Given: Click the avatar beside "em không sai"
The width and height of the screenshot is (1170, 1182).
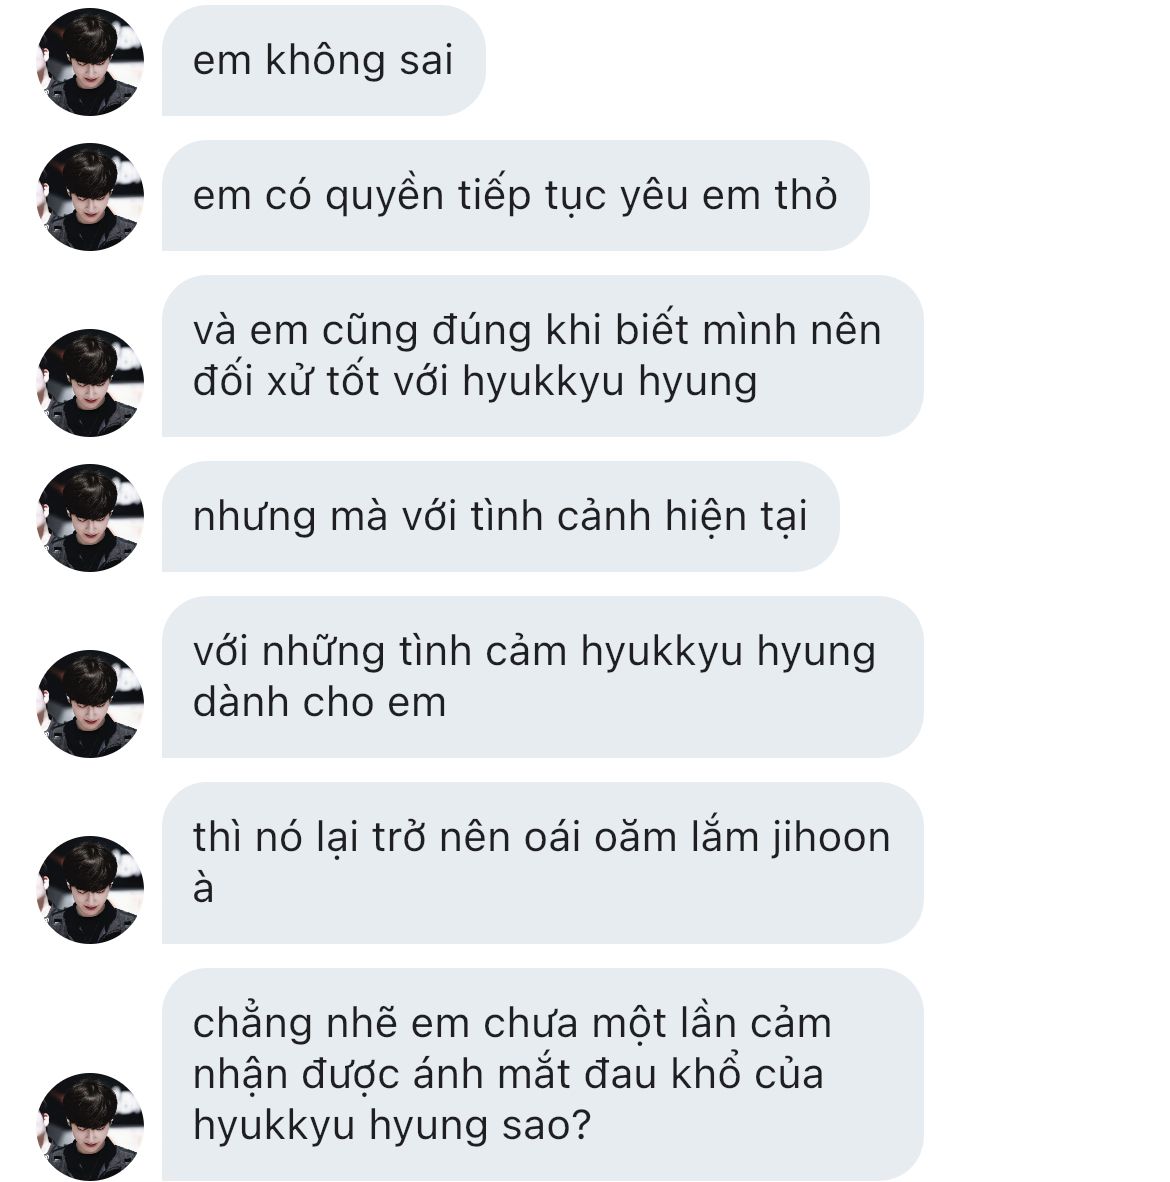Looking at the screenshot, I should (90, 62).
